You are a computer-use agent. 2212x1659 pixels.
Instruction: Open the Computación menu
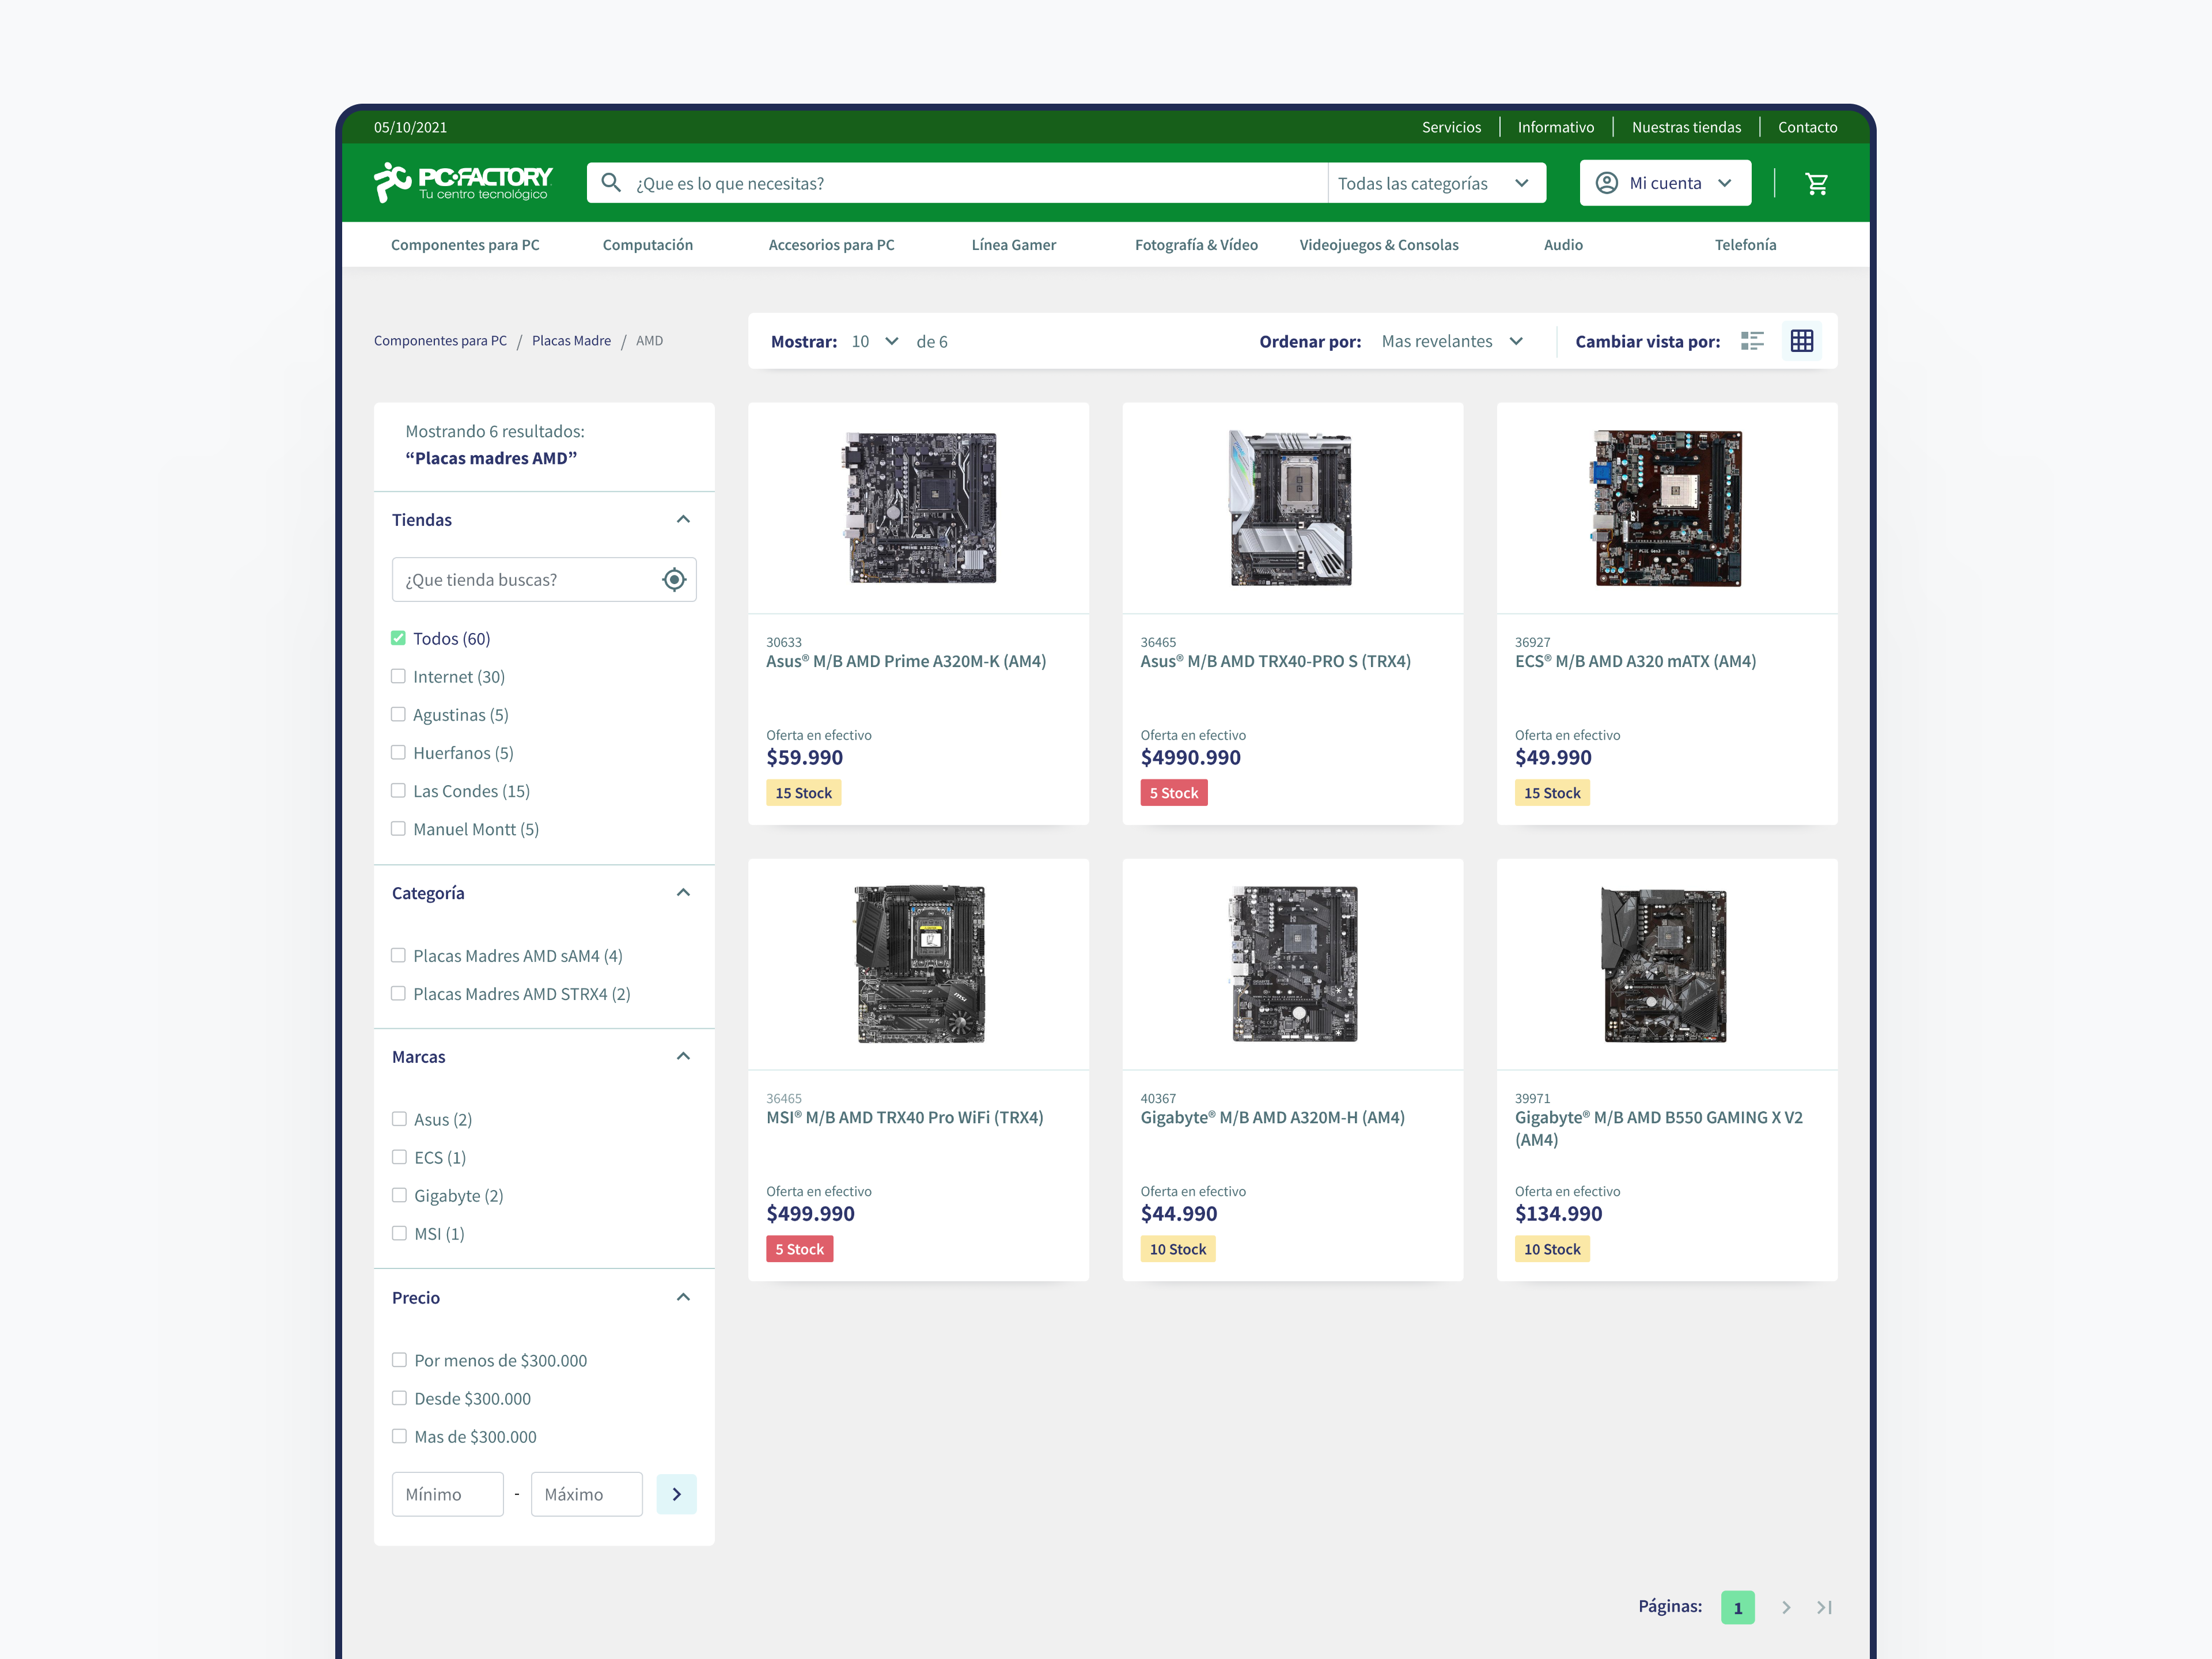coord(647,244)
